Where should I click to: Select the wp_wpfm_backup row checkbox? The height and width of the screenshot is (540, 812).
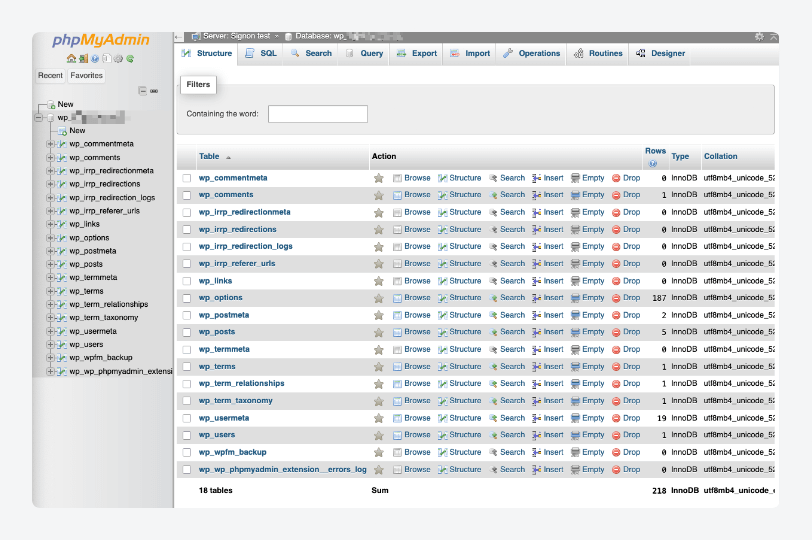(187, 453)
